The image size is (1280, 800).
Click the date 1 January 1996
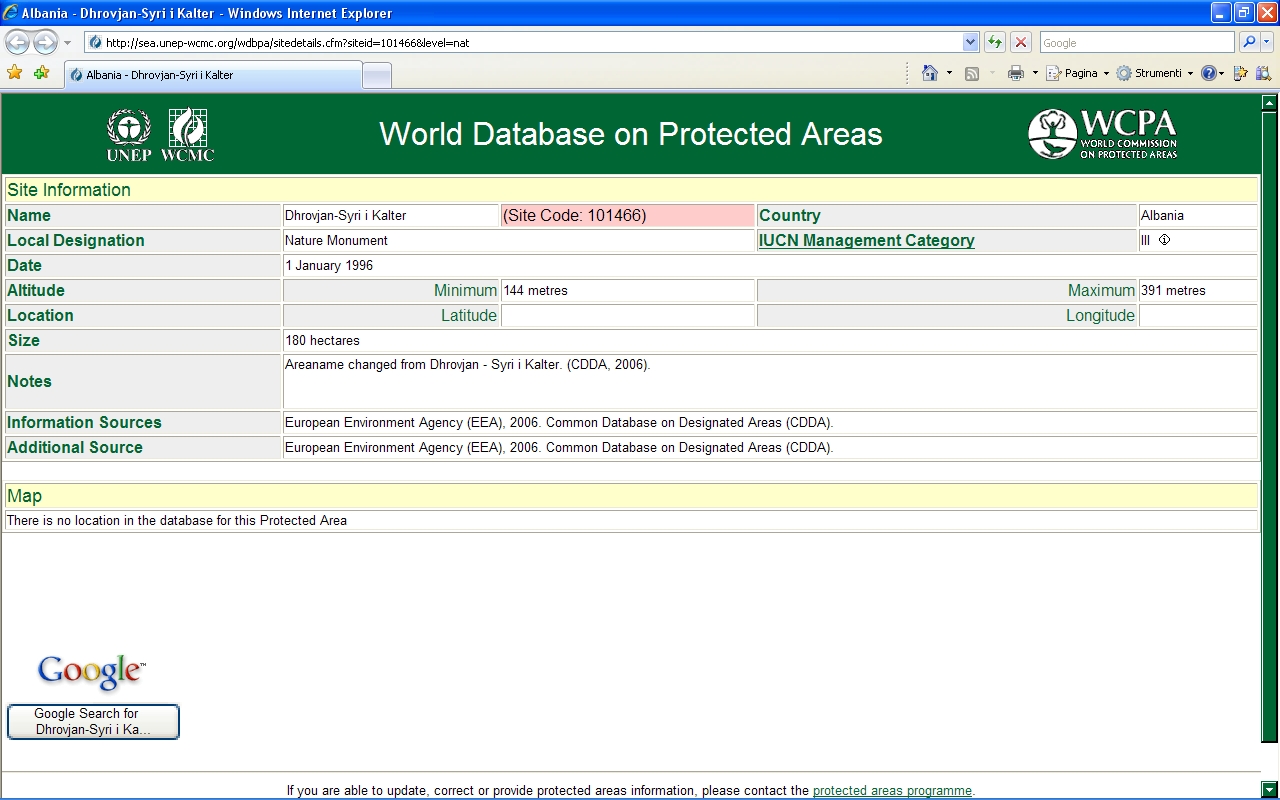coord(329,265)
